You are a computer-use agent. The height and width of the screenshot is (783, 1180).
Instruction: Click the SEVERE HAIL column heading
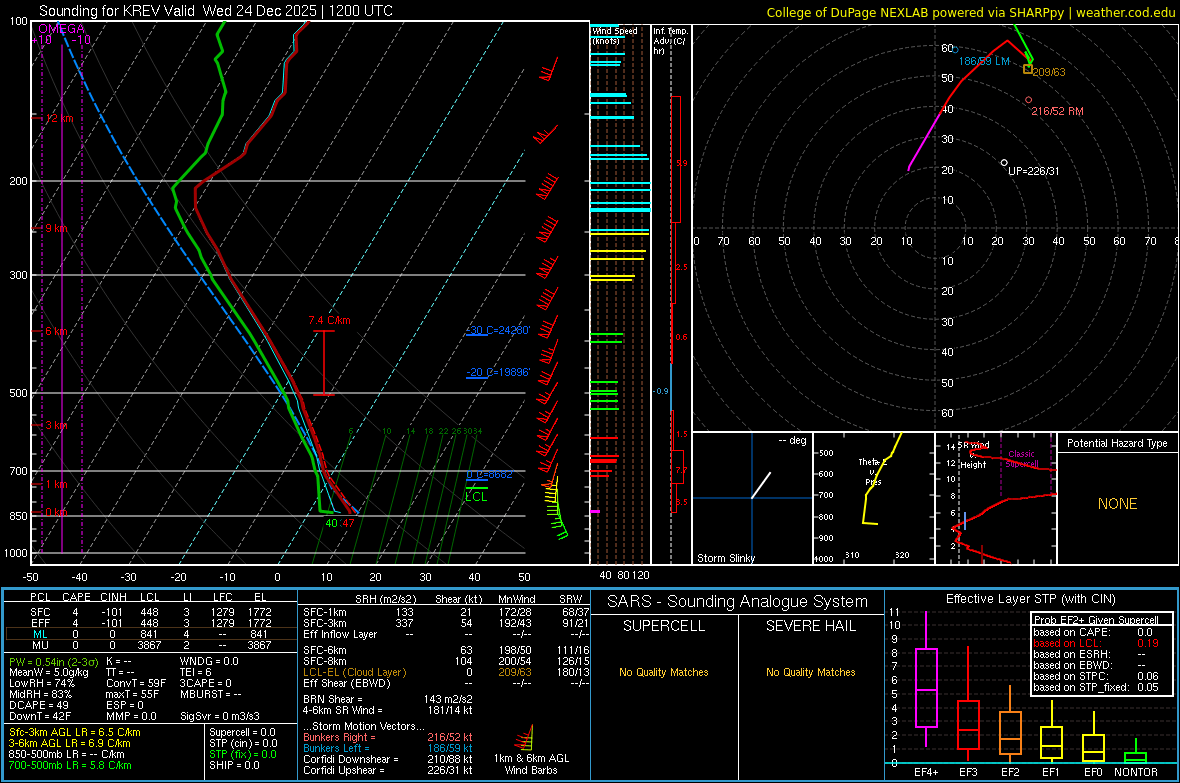tap(810, 626)
